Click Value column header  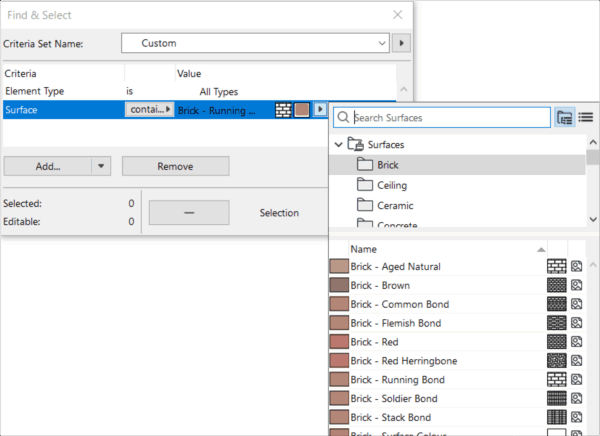[x=286, y=73]
